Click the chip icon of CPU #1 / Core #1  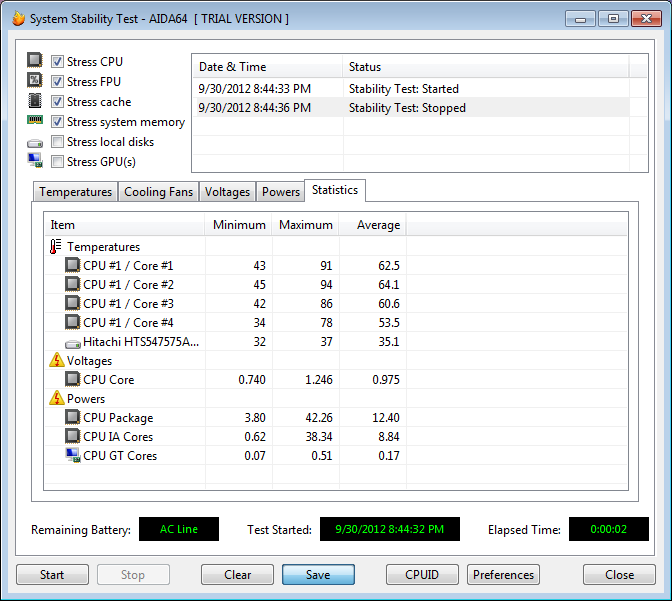(72, 265)
